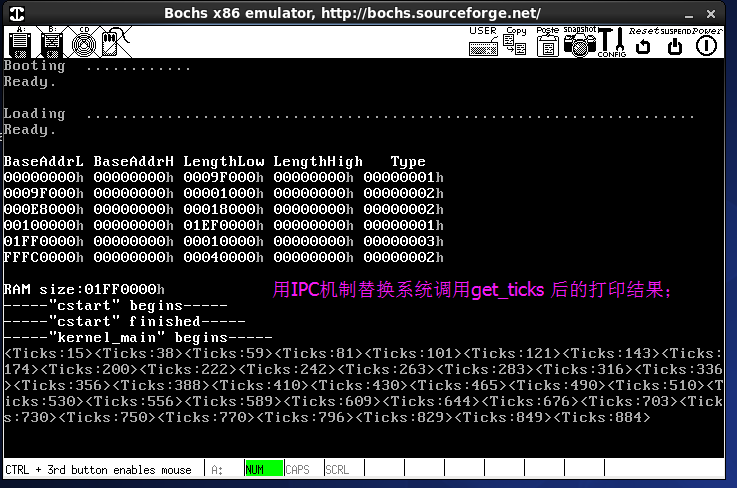The height and width of the screenshot is (488, 737).
Task: Click the Reset emulator icon
Action: (x=643, y=41)
